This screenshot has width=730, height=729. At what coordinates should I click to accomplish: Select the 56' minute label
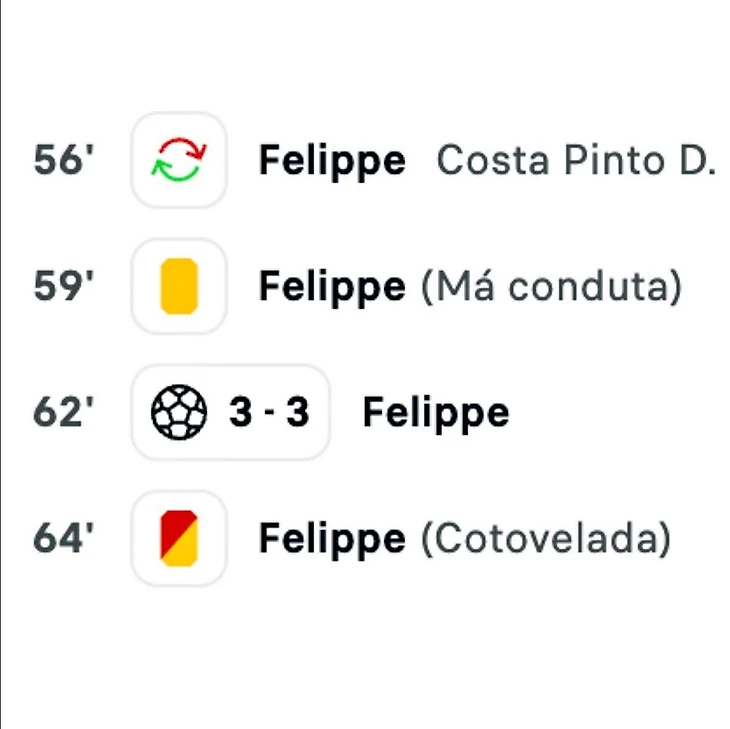tap(64, 160)
